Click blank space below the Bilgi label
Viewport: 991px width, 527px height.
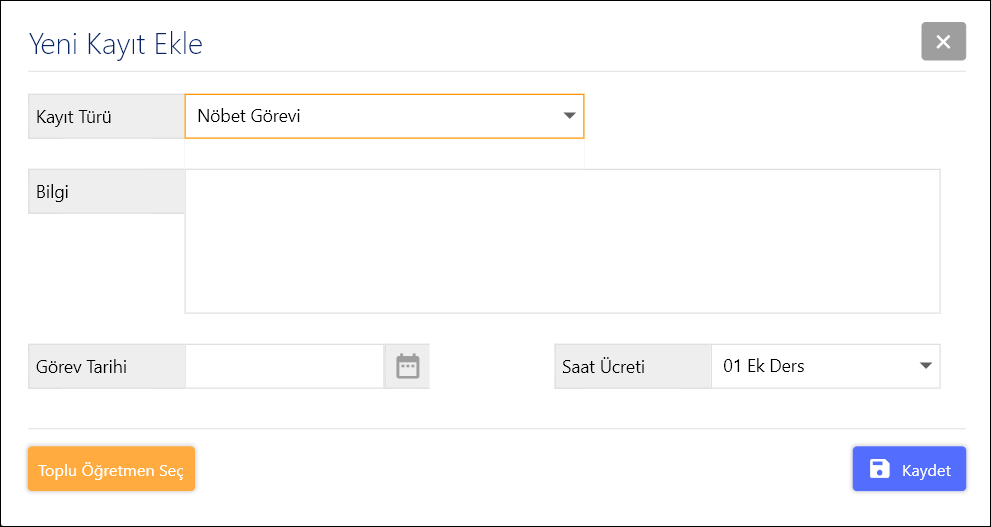[x=106, y=265]
